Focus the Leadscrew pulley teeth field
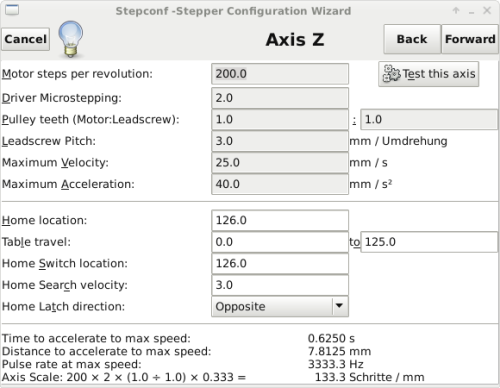Image resolution: width=500 pixels, height=388 pixels. point(429,119)
